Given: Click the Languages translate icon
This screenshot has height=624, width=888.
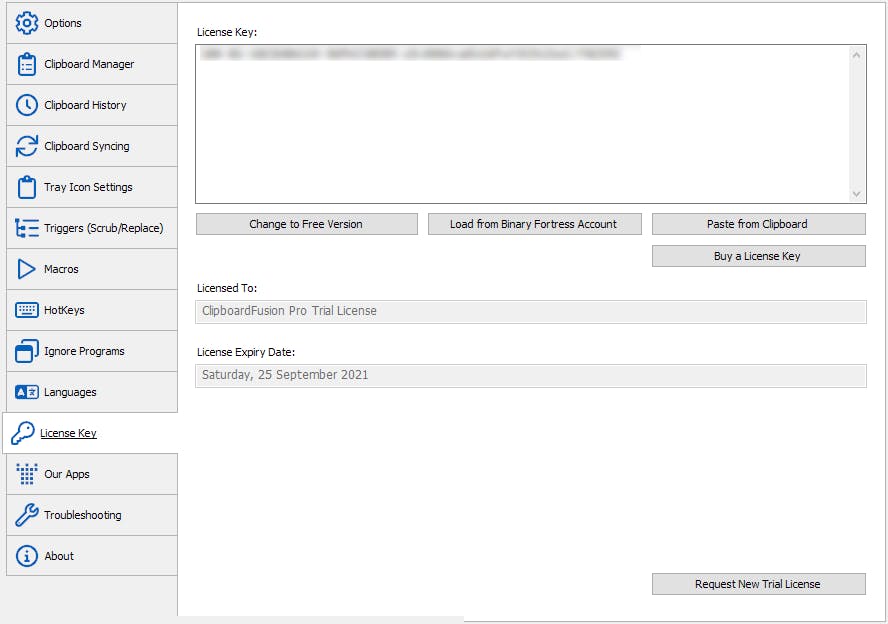Looking at the screenshot, I should tap(27, 392).
